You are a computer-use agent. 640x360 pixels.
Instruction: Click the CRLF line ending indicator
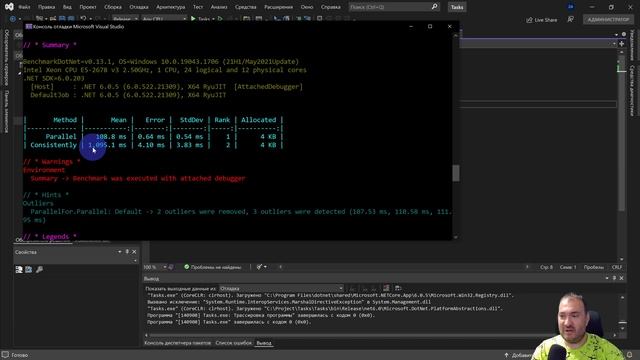[x=617, y=267]
